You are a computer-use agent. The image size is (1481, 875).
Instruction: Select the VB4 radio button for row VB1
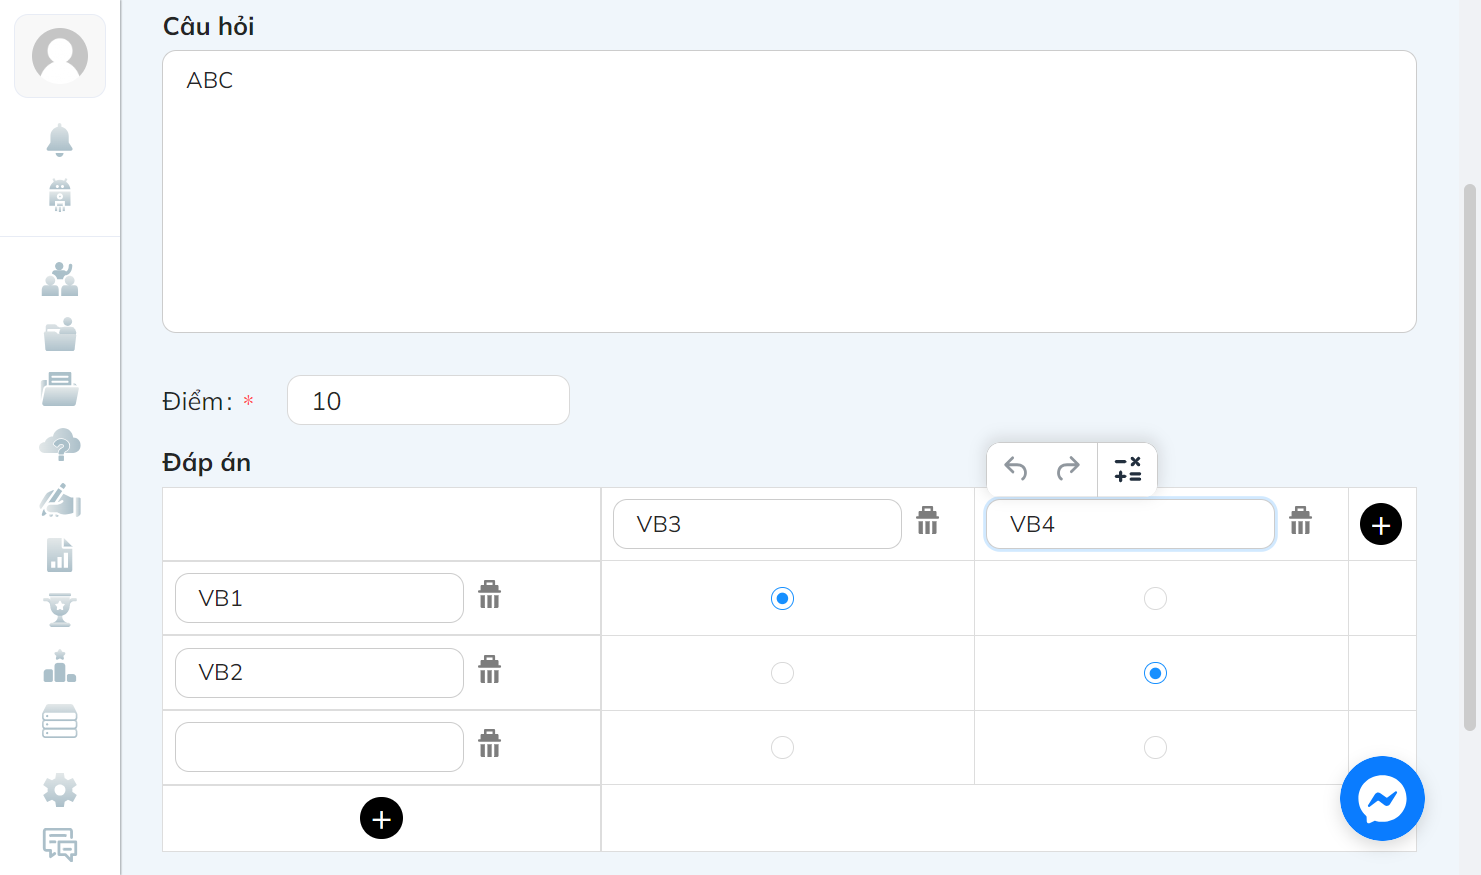(1155, 598)
